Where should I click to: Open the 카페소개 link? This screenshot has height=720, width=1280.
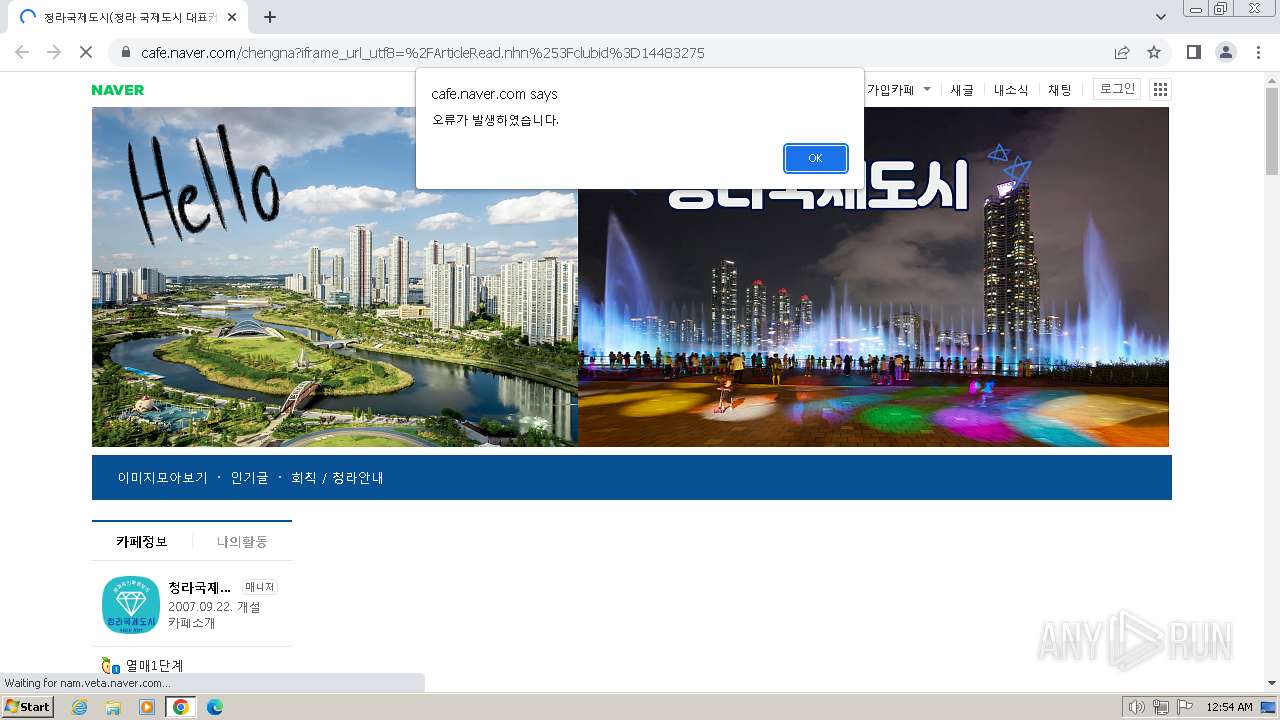(x=192, y=623)
